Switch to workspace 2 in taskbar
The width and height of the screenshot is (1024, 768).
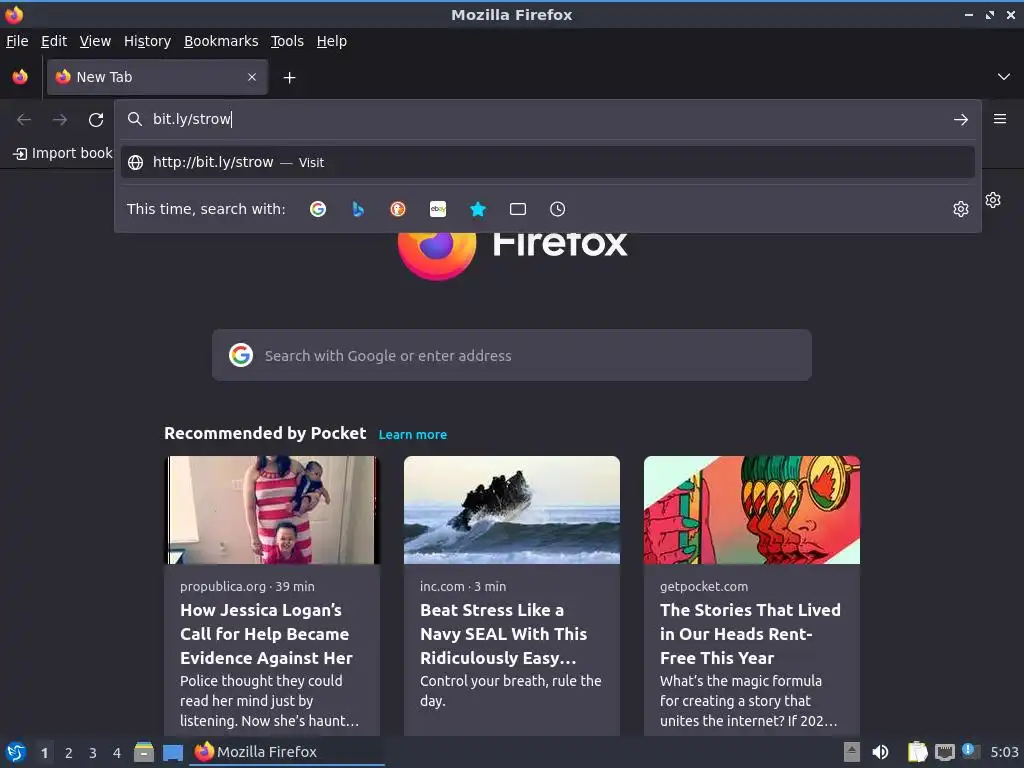(69, 753)
